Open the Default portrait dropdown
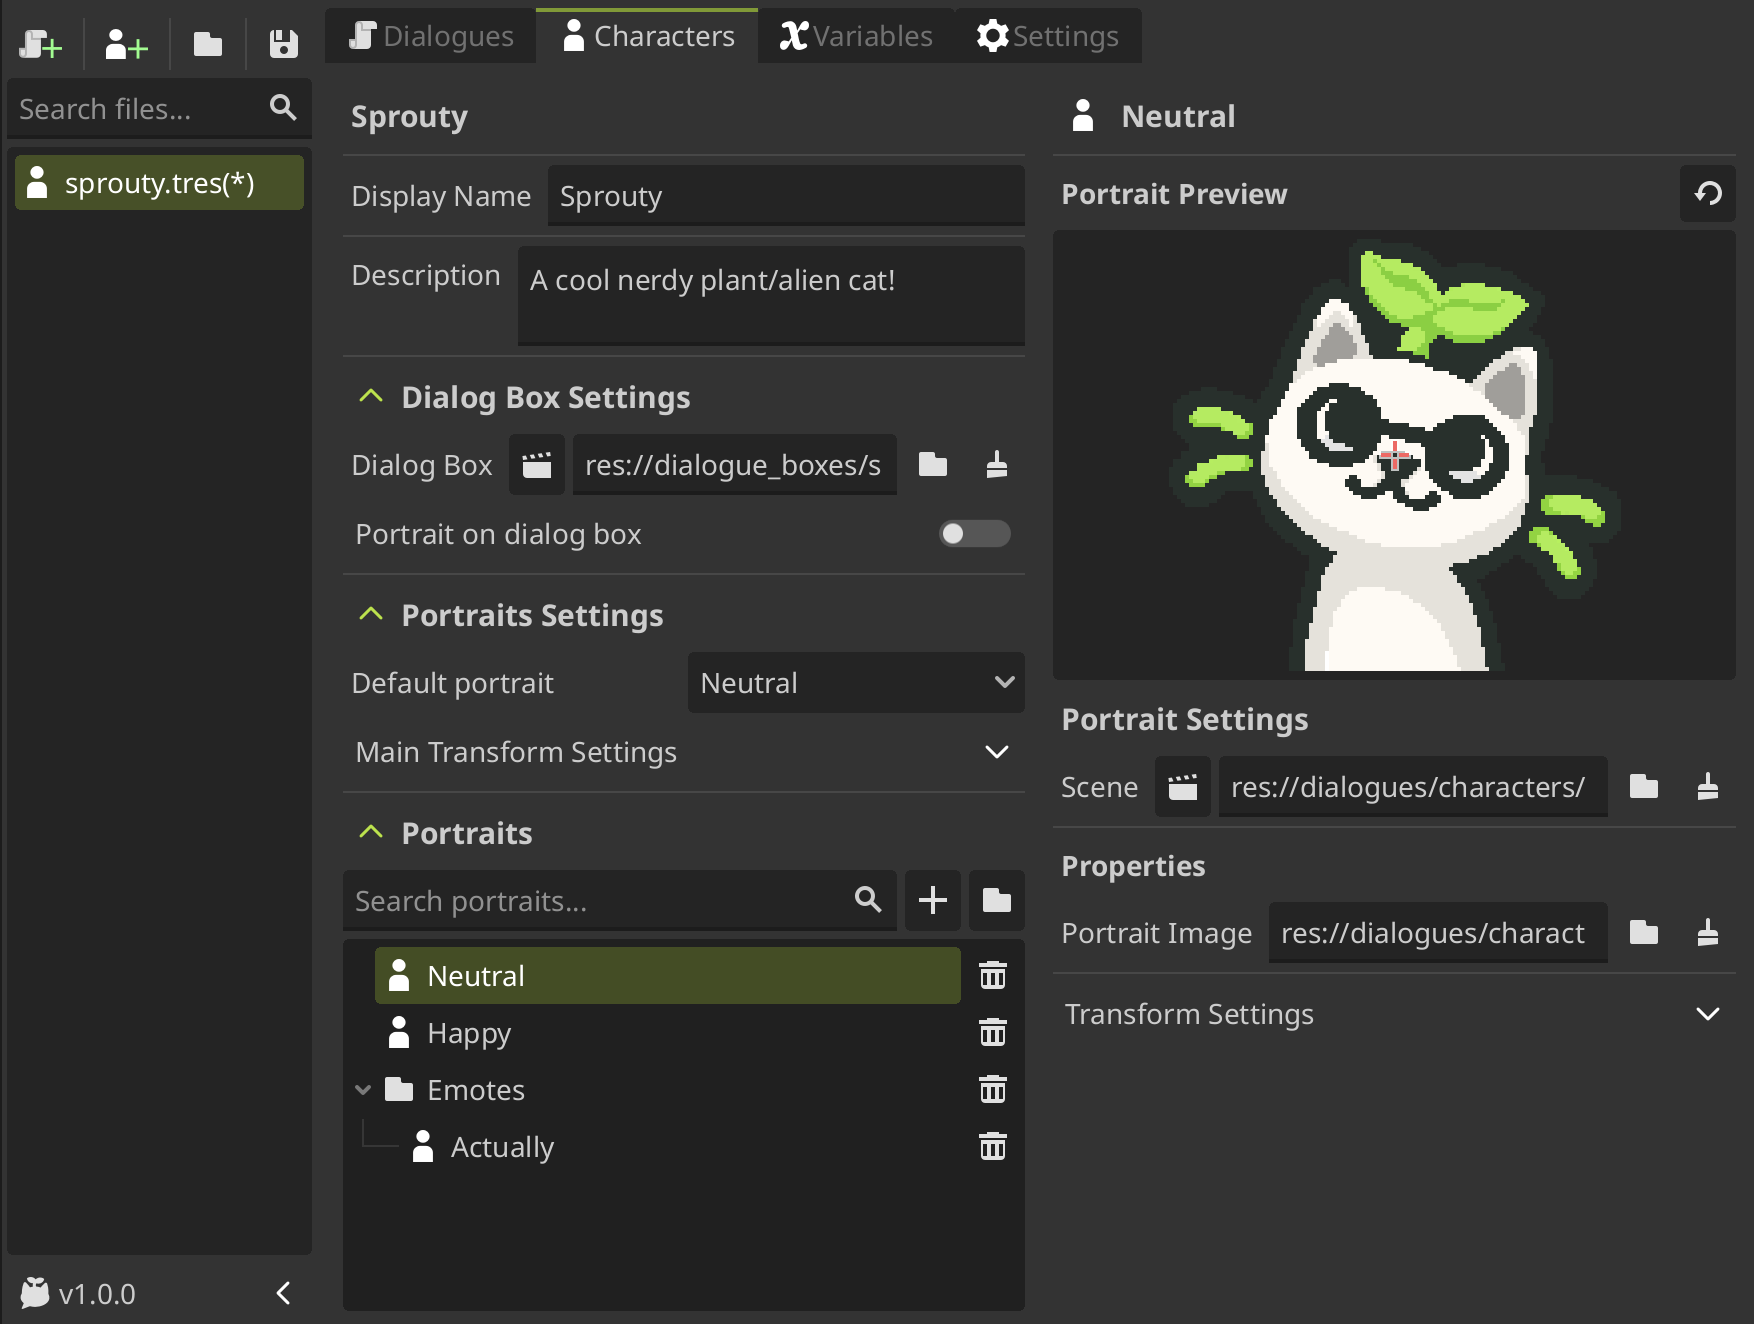 coord(856,683)
